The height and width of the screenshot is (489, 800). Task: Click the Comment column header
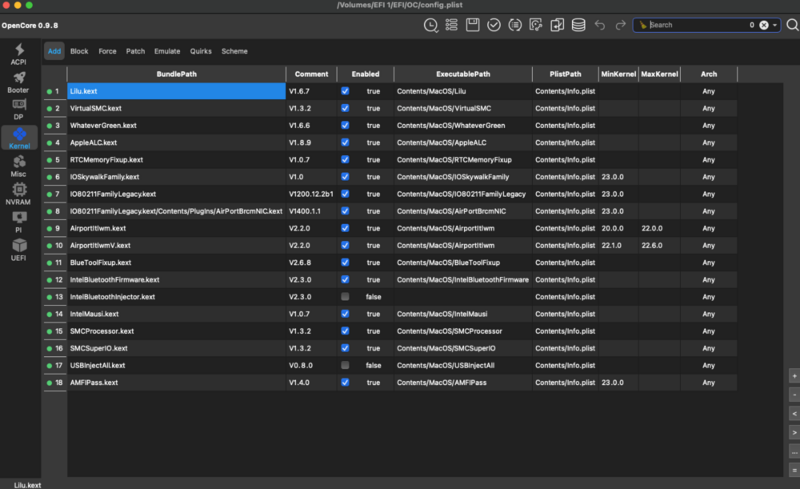[x=311, y=74]
